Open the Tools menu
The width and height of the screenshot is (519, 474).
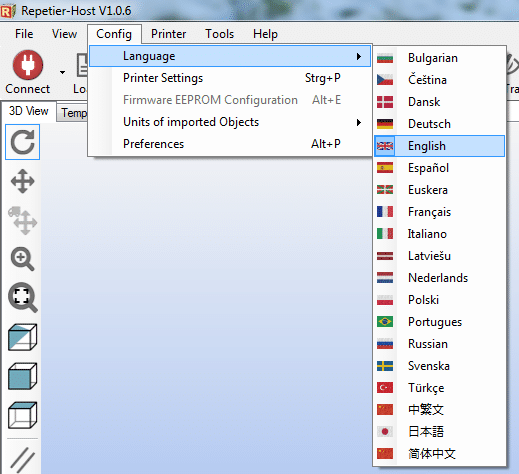(219, 34)
